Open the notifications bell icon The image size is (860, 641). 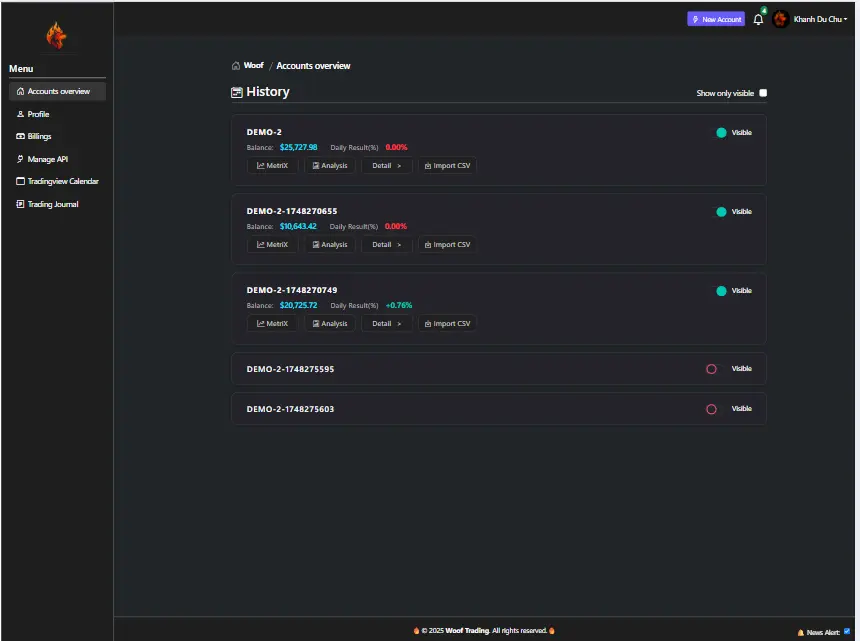[758, 19]
